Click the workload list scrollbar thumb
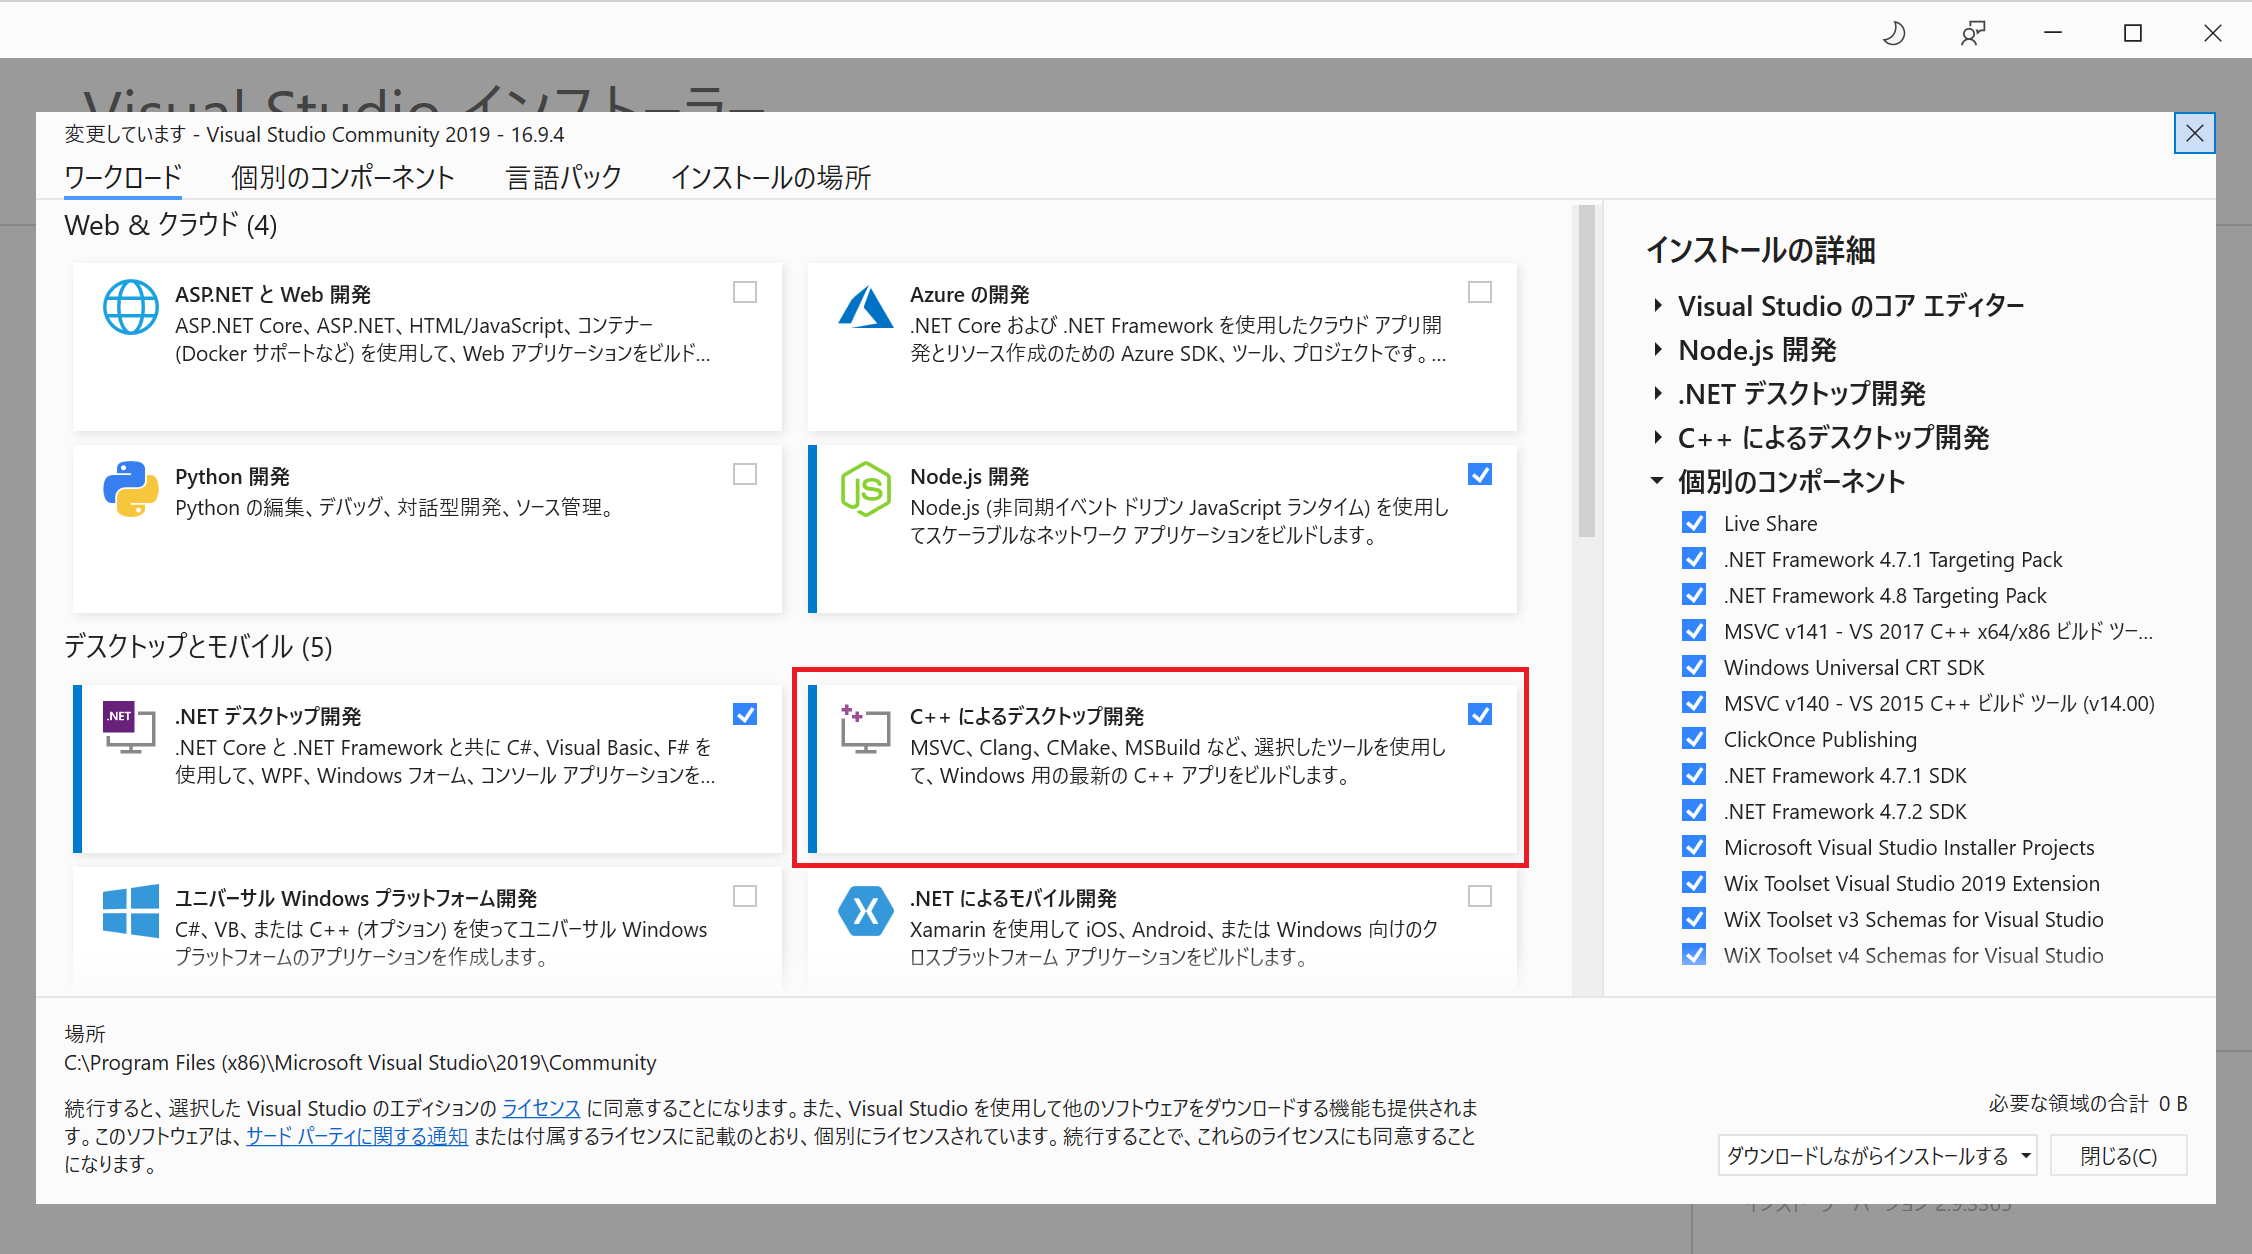The height and width of the screenshot is (1254, 2252). (1587, 370)
